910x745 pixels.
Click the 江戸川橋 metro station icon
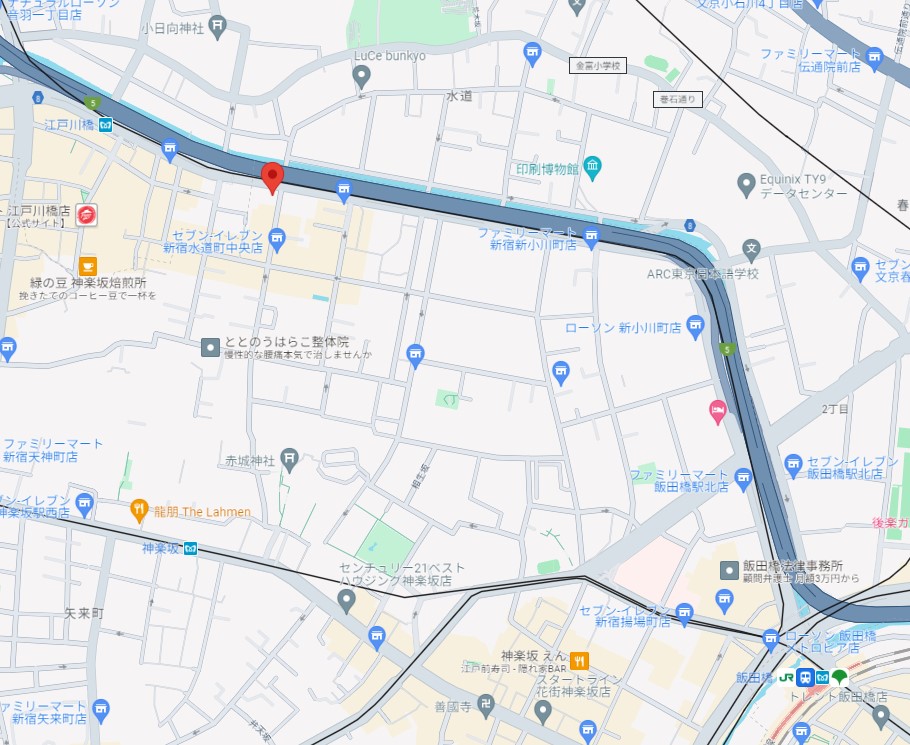[105, 124]
